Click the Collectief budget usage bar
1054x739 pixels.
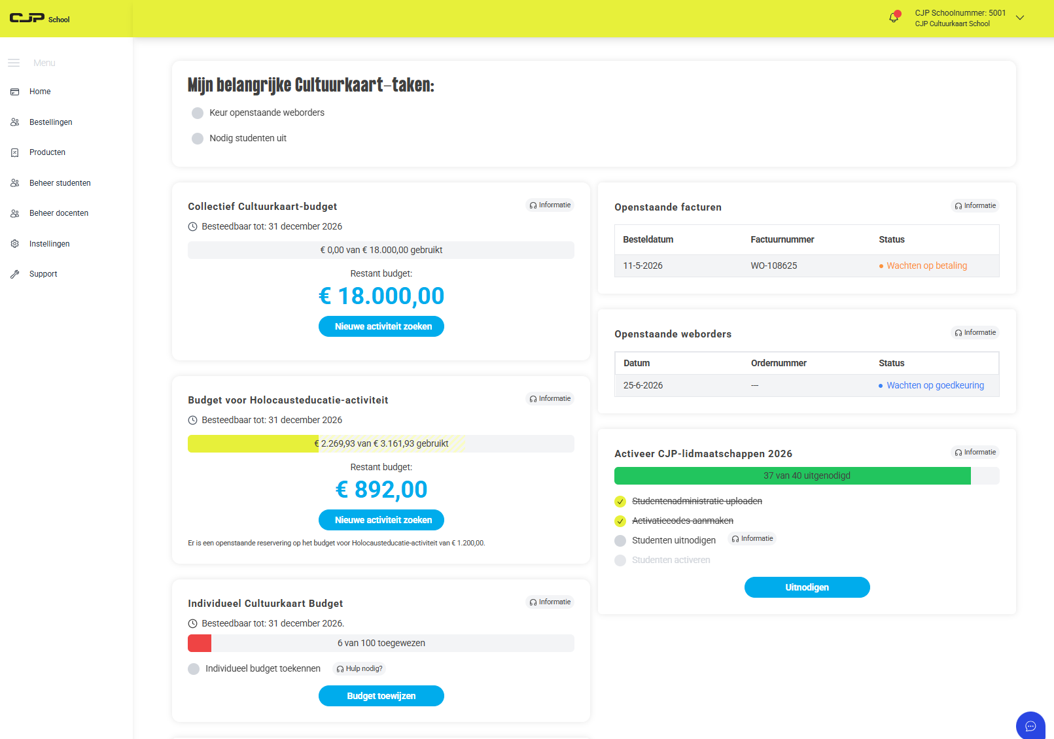(x=381, y=250)
